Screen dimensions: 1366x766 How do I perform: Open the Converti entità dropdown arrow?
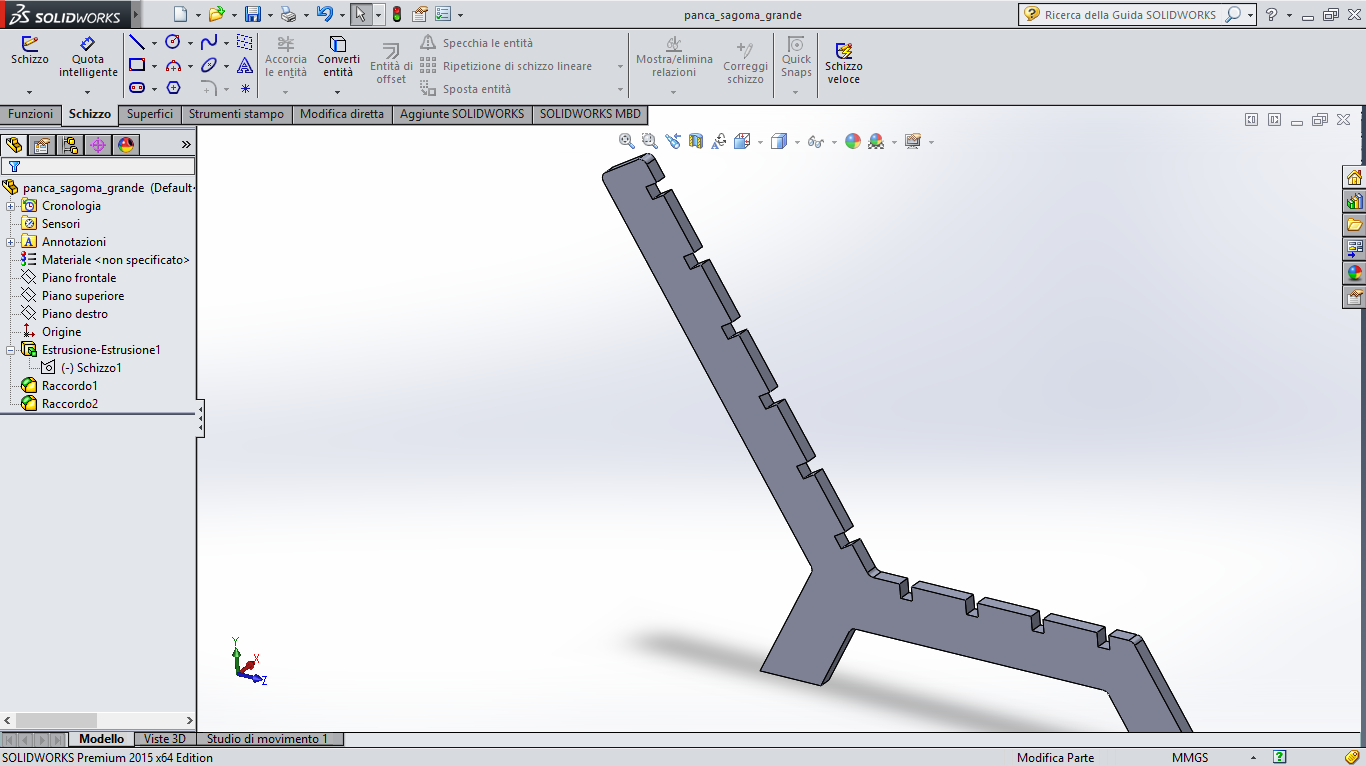pyautogui.click(x=338, y=92)
